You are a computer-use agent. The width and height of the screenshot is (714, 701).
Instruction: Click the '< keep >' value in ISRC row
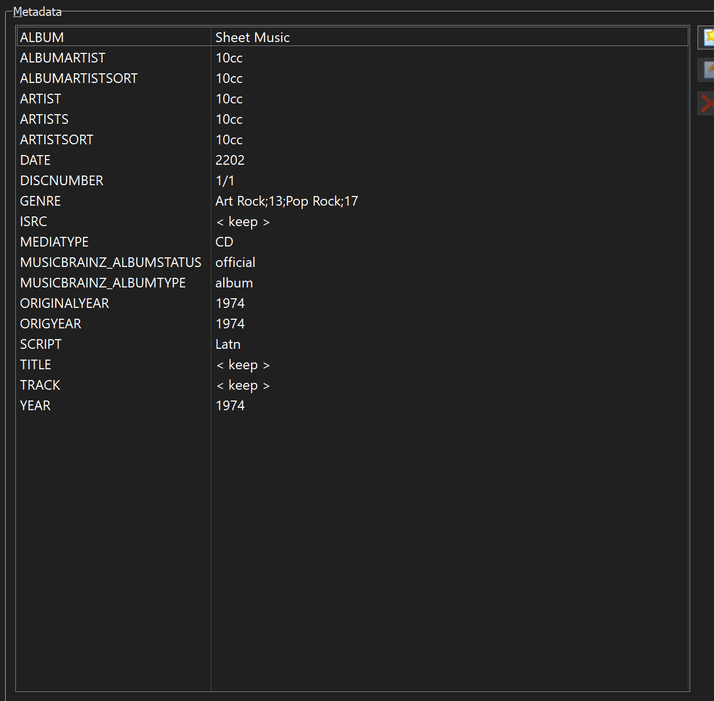[x=243, y=222]
